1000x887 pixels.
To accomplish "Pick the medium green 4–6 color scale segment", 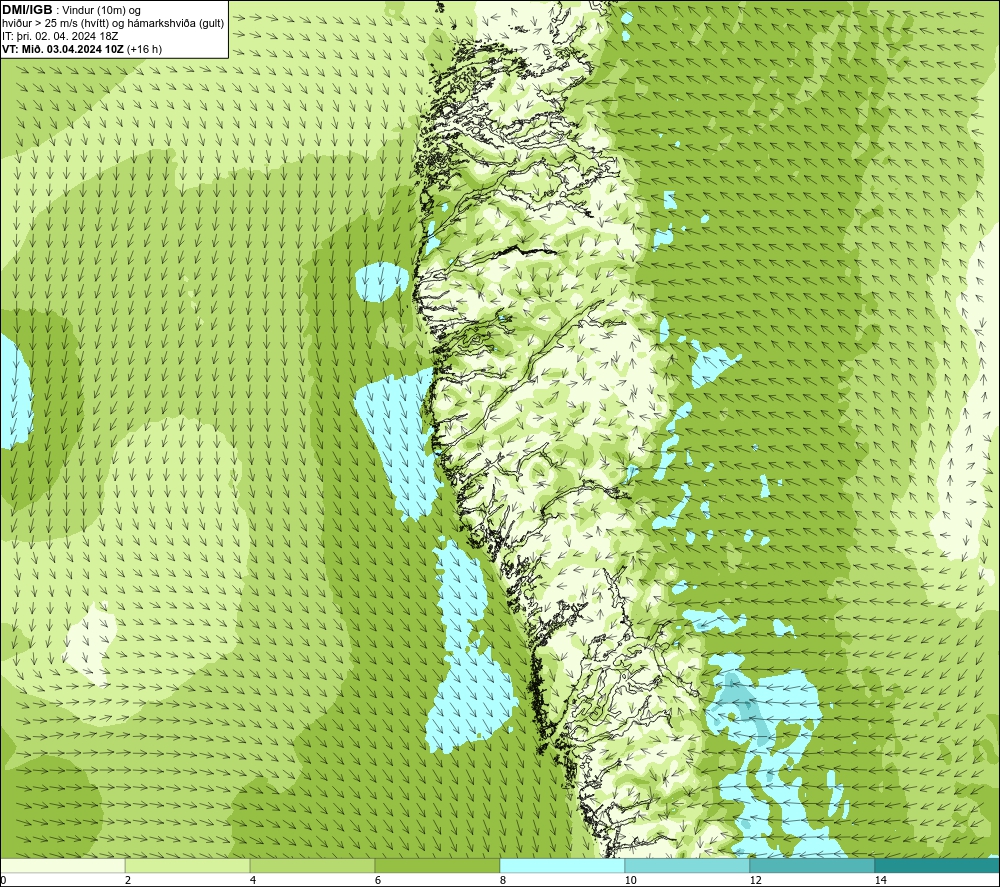I will click(312, 865).
